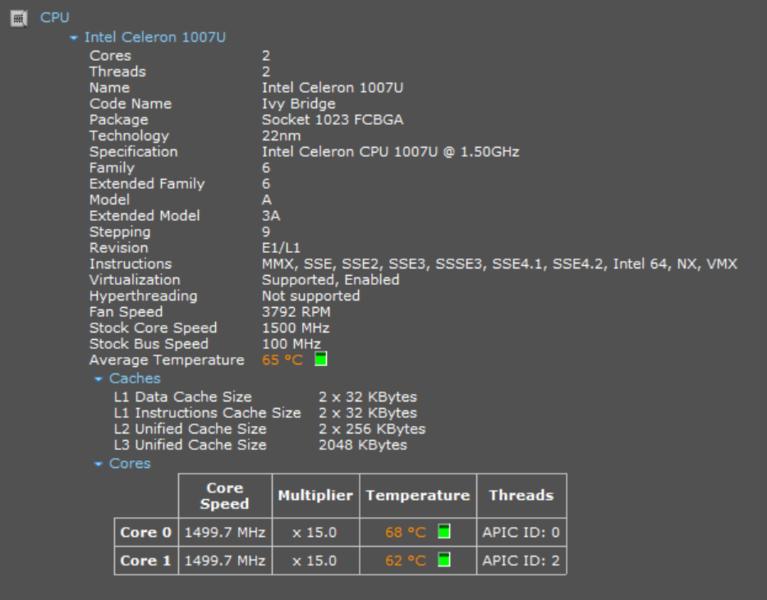Select the L2 Unified Cache value 2 x 256 KBytes
Image resolution: width=767 pixels, height=600 pixels.
pos(372,429)
